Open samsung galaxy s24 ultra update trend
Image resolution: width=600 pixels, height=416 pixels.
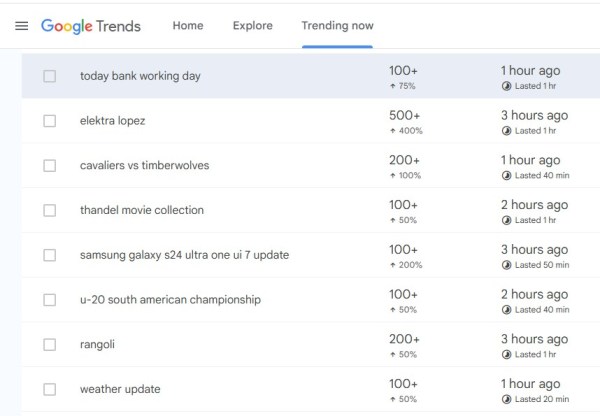184,255
